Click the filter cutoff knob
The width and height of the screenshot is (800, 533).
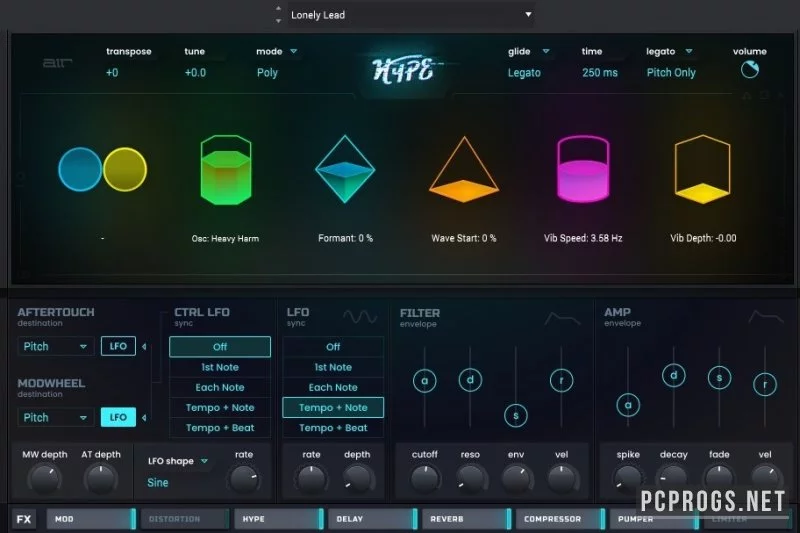tap(424, 479)
